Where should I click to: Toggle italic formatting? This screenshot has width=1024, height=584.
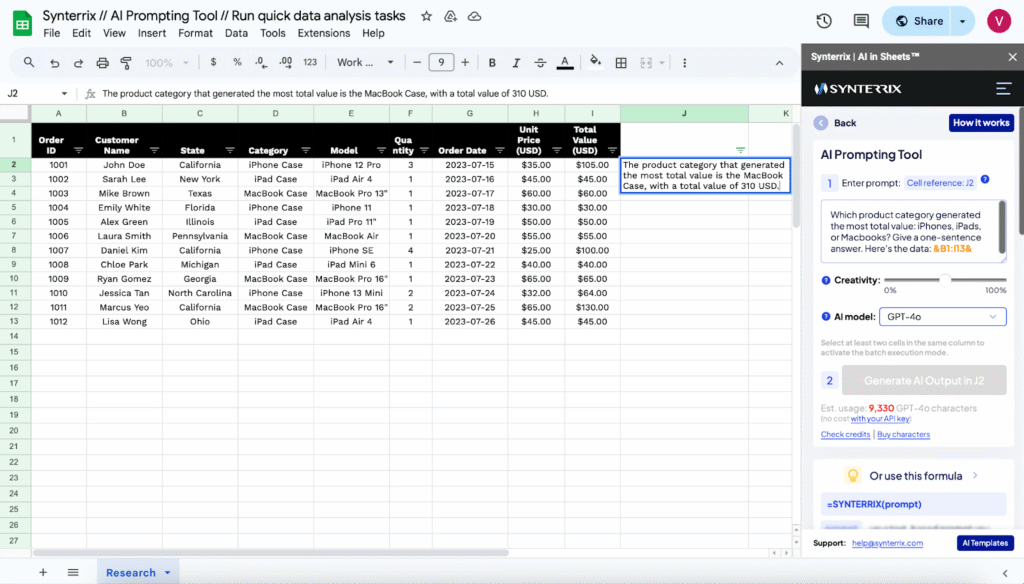pos(516,63)
